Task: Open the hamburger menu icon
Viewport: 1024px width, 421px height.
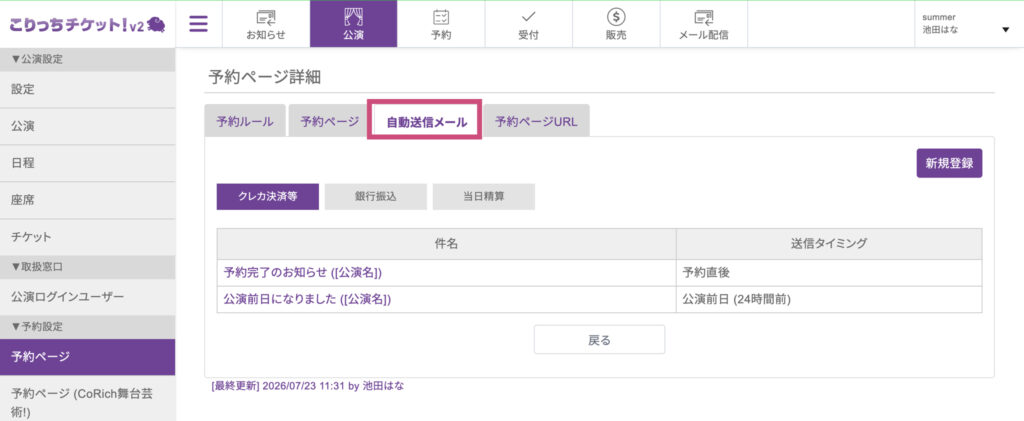Action: pos(199,24)
